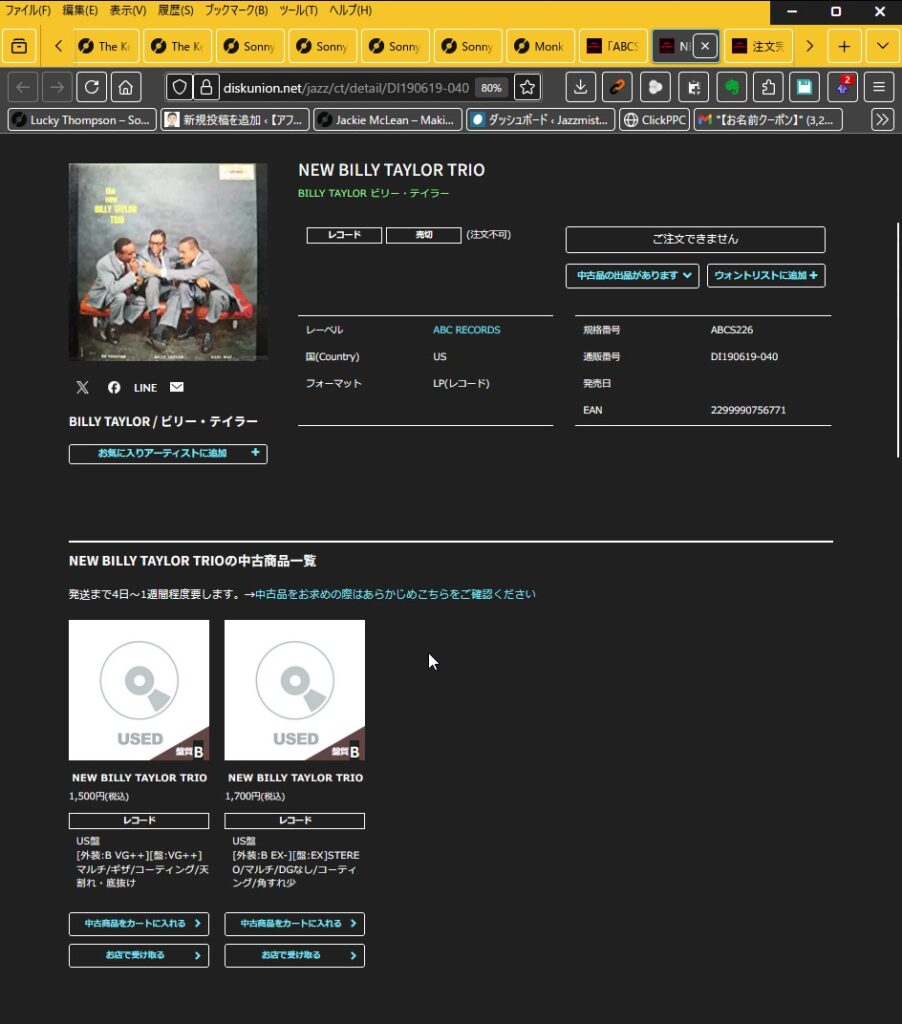Show more bookmarks toolbar items

click(x=882, y=120)
